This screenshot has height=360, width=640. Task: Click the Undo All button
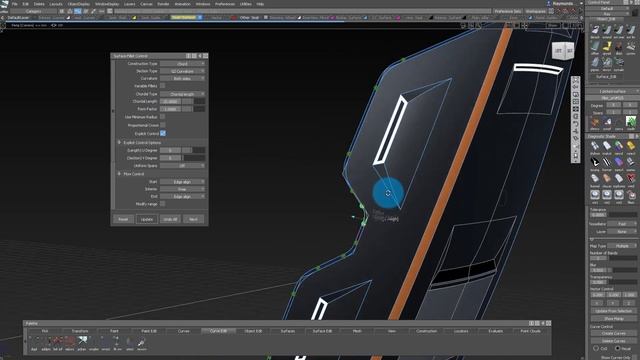click(170, 219)
